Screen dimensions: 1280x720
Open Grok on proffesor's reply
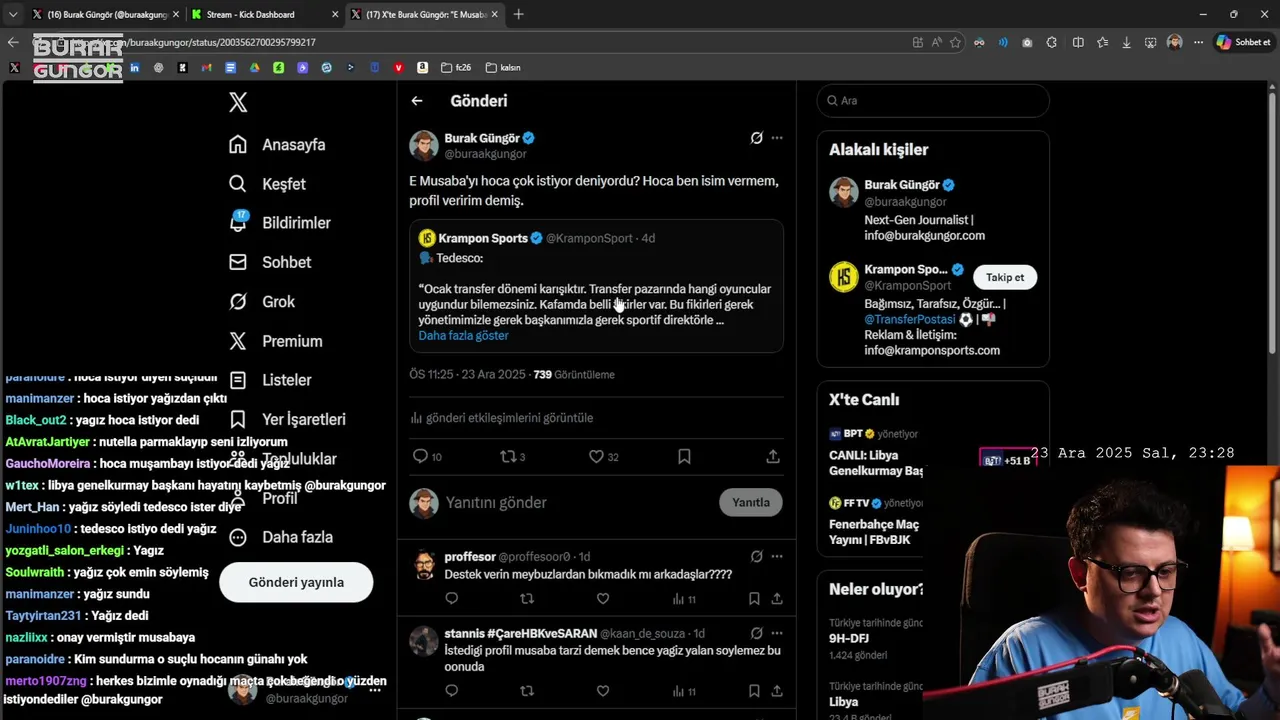click(x=757, y=556)
